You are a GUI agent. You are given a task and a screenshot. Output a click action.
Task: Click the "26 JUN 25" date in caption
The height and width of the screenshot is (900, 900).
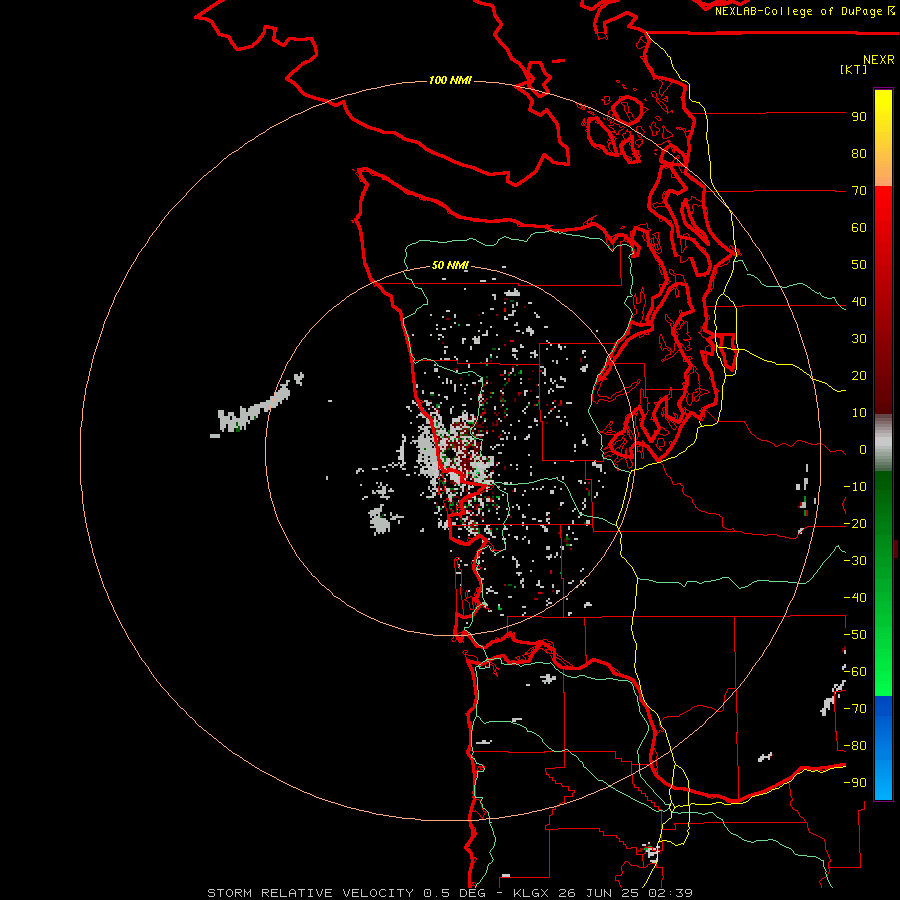(x=598, y=893)
